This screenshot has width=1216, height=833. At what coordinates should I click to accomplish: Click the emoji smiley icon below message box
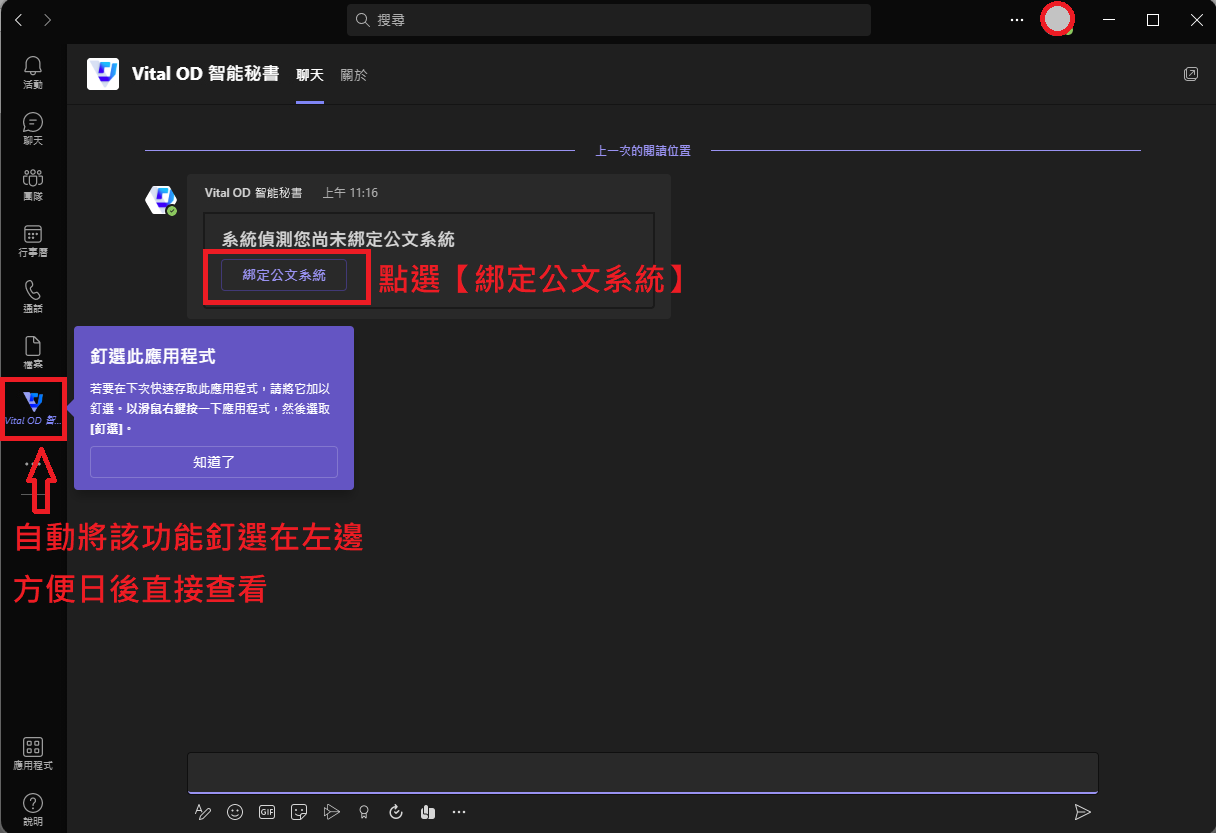pyautogui.click(x=235, y=812)
